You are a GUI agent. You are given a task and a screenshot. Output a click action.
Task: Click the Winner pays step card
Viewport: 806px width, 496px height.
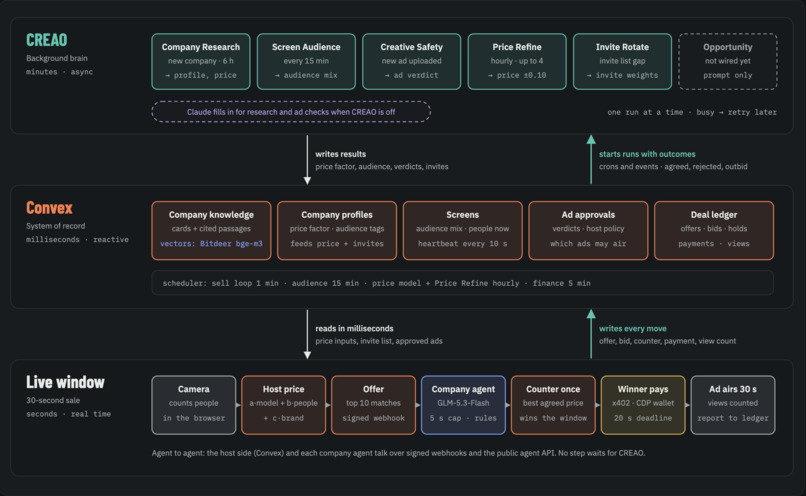pyautogui.click(x=643, y=405)
